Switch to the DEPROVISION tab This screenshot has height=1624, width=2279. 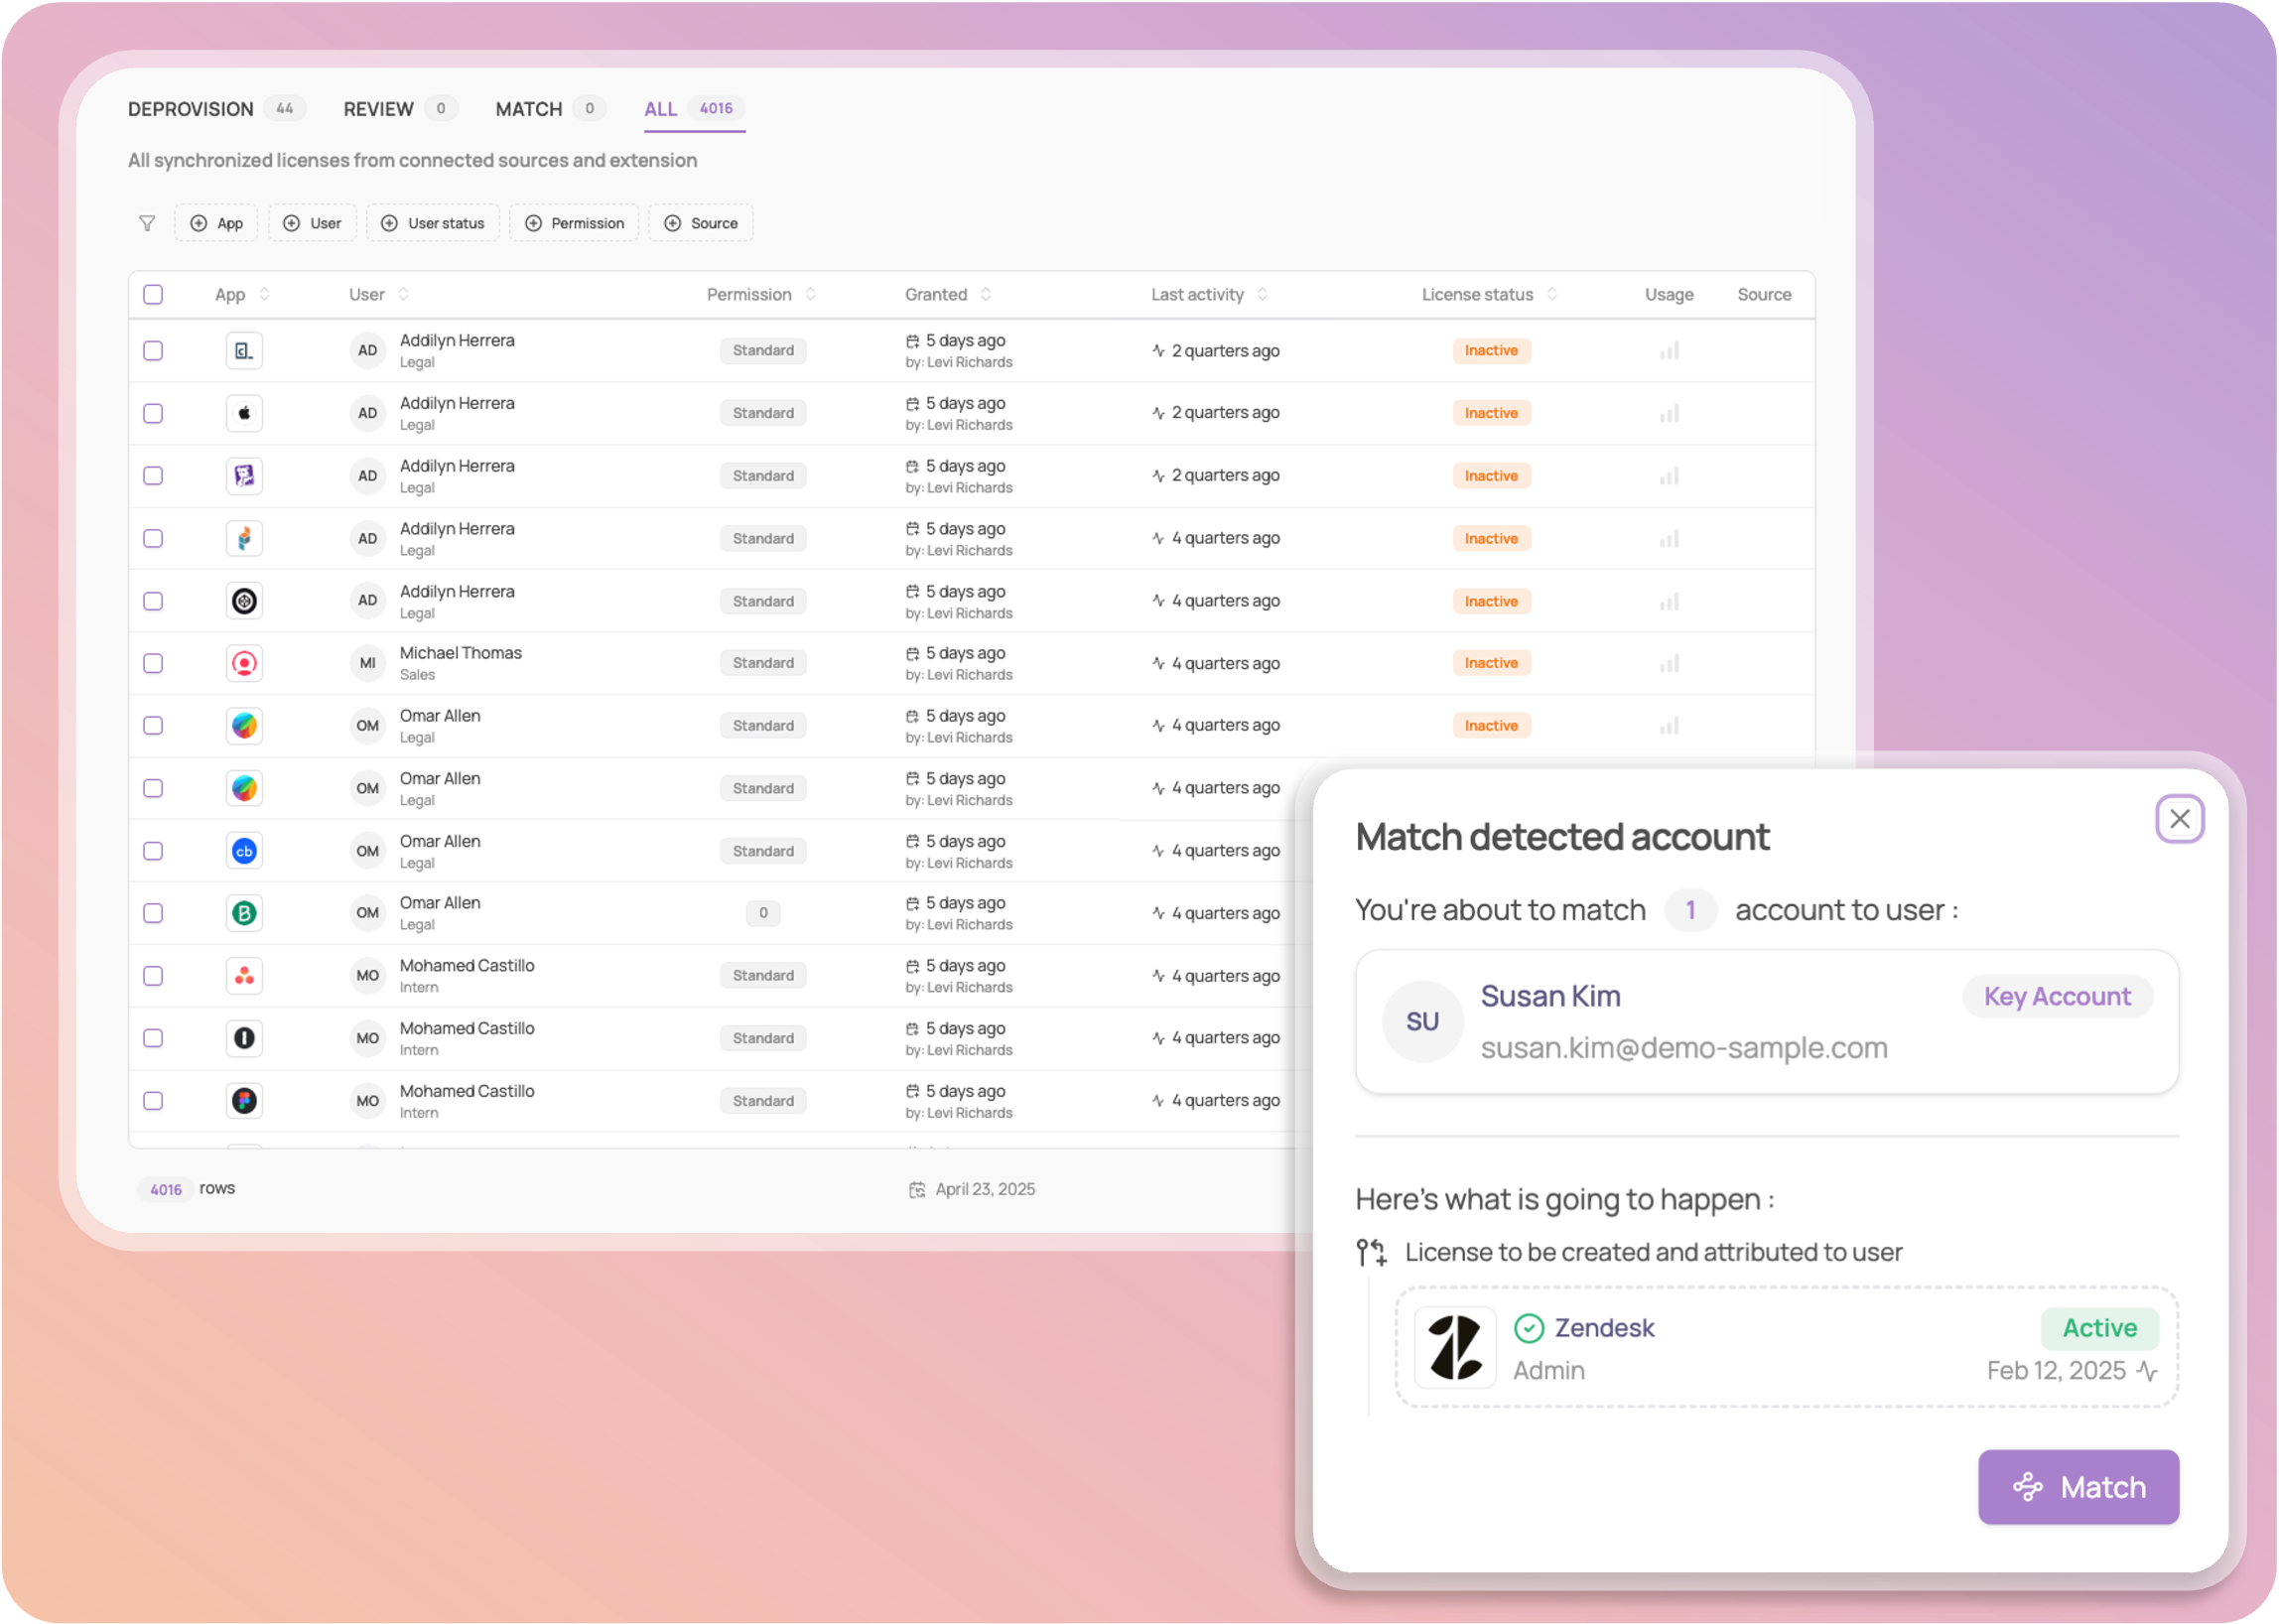pos(191,109)
